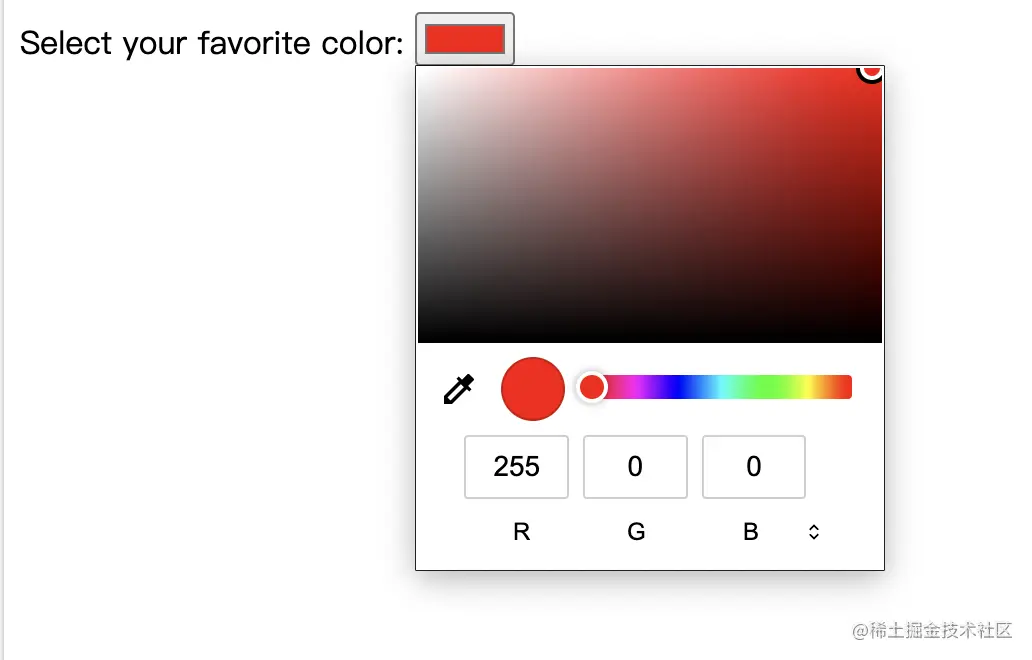This screenshot has height=660, width=1032.
Task: Click the current color swatch beside the label
Action: click(x=464, y=38)
